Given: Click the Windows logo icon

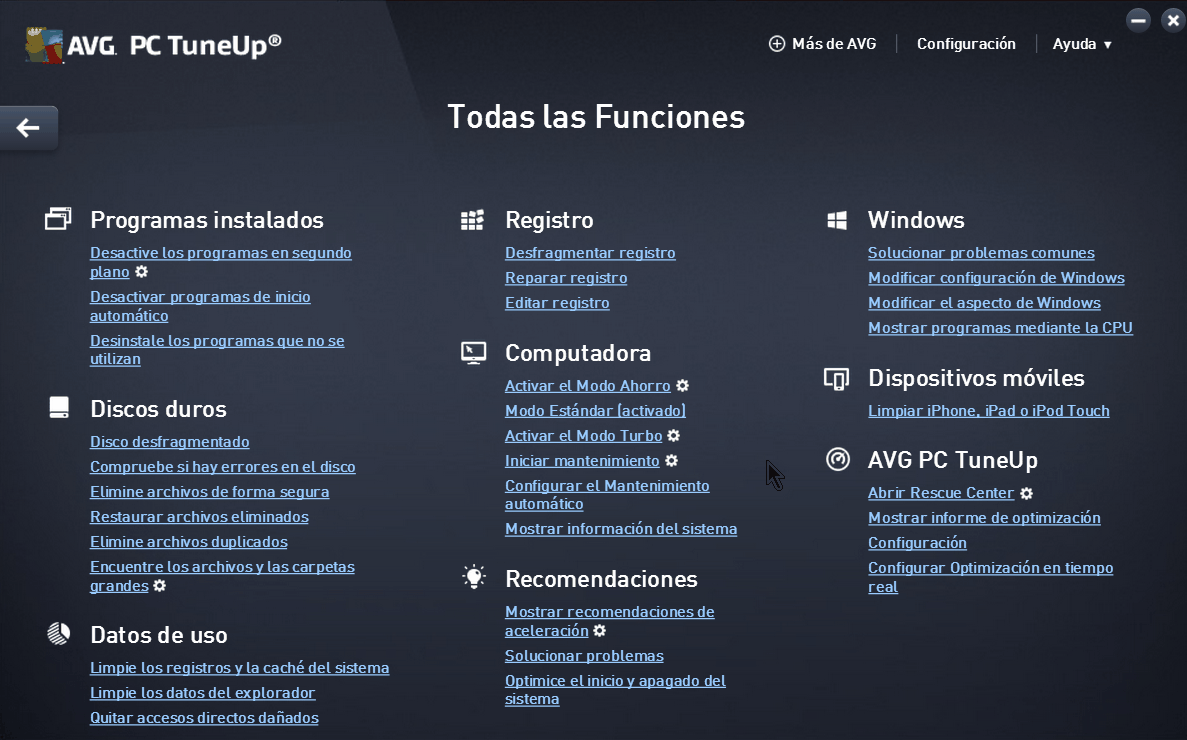Looking at the screenshot, I should 837,220.
